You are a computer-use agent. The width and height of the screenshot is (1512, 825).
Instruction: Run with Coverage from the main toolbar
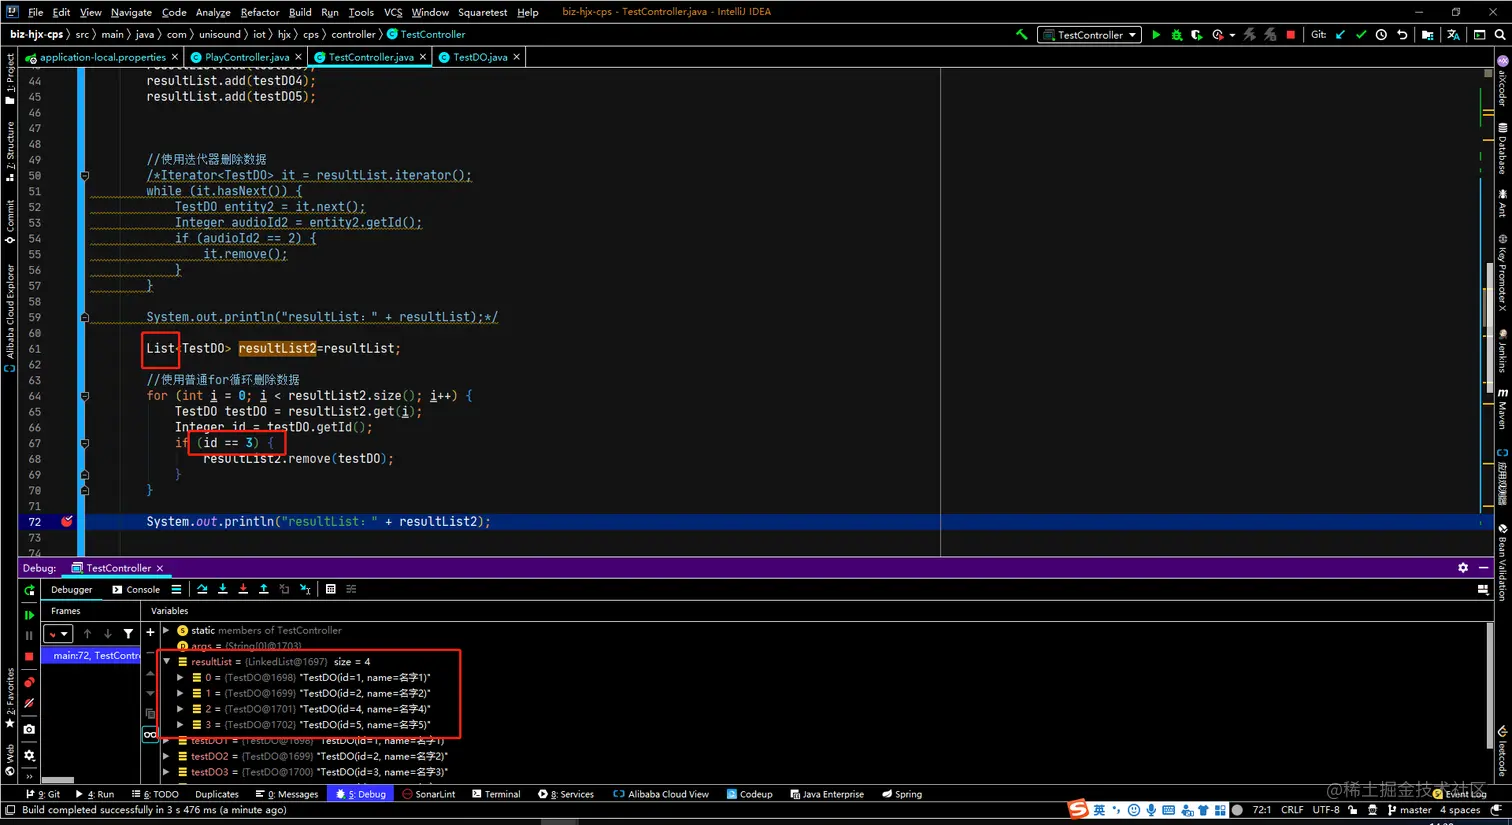pos(1196,35)
